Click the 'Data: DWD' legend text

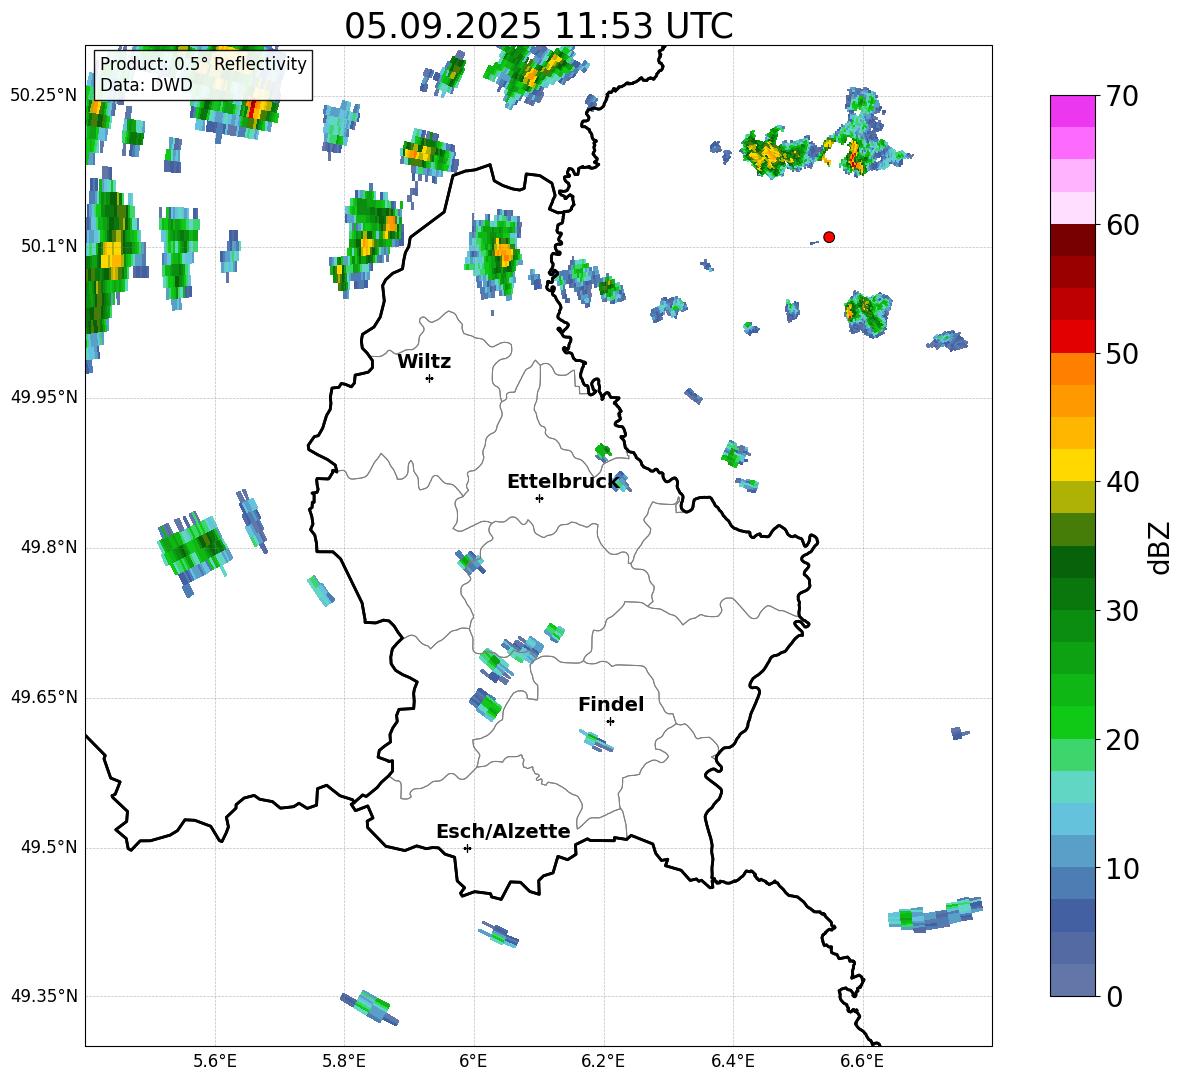[146, 85]
